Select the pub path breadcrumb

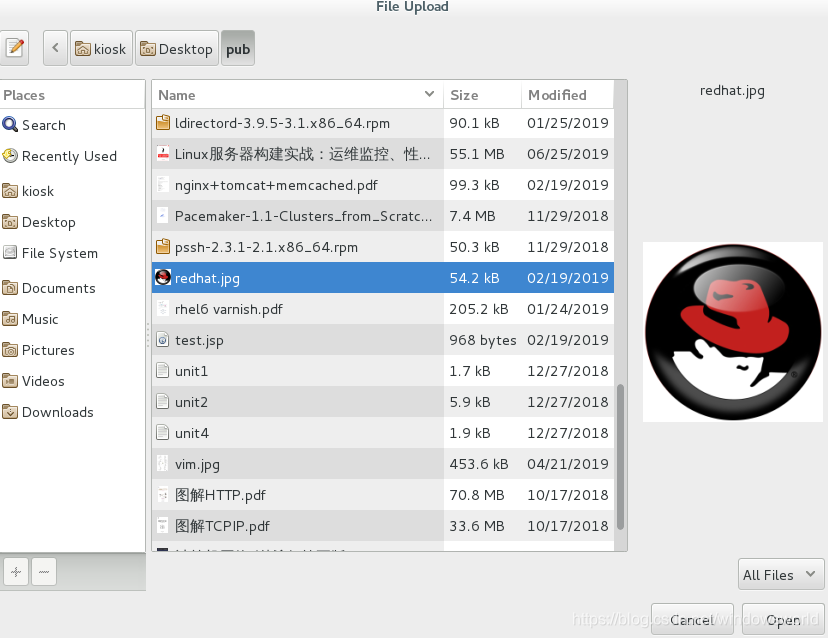point(238,48)
